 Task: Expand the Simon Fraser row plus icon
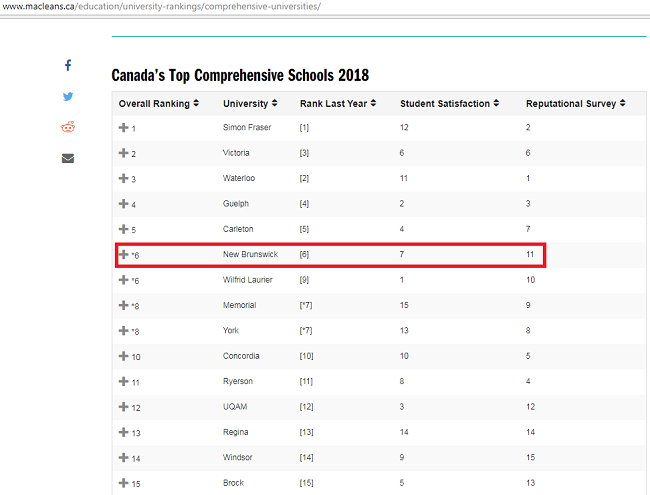pyautogui.click(x=123, y=128)
